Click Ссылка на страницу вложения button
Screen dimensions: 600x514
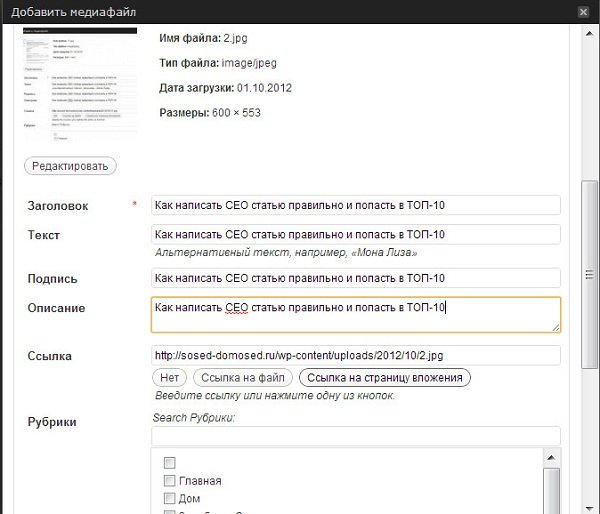tap(385, 378)
